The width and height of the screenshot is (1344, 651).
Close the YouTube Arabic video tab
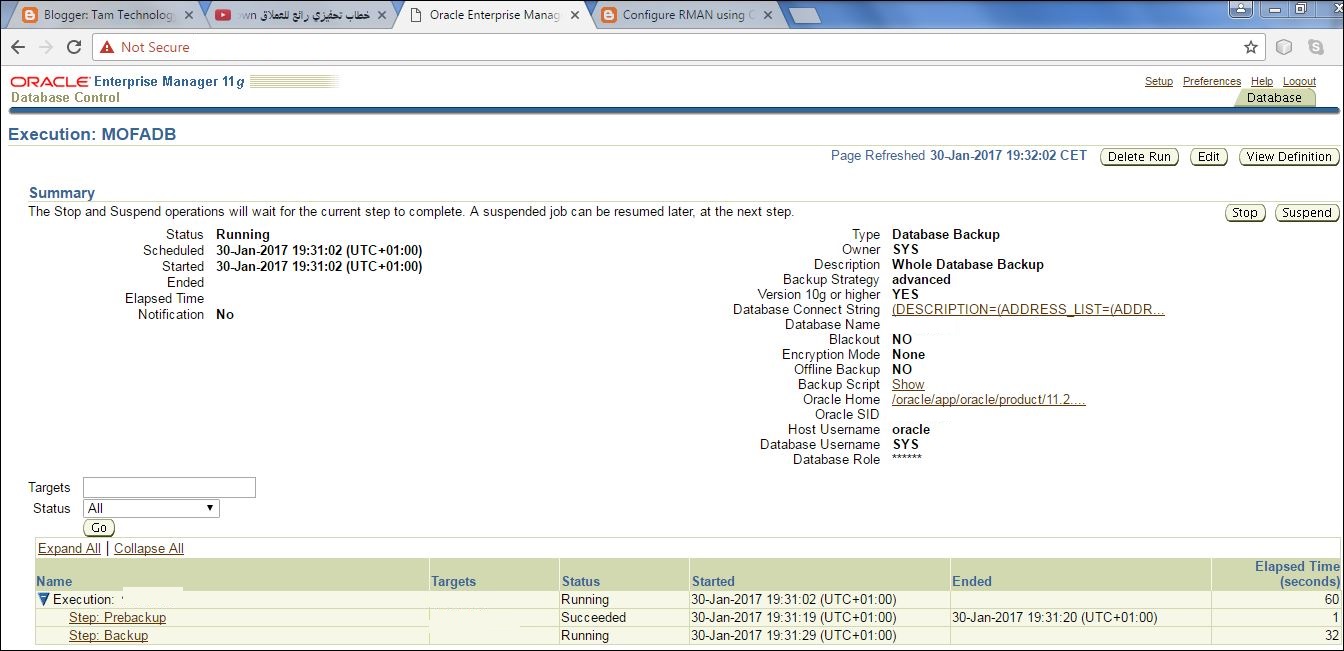click(x=381, y=15)
